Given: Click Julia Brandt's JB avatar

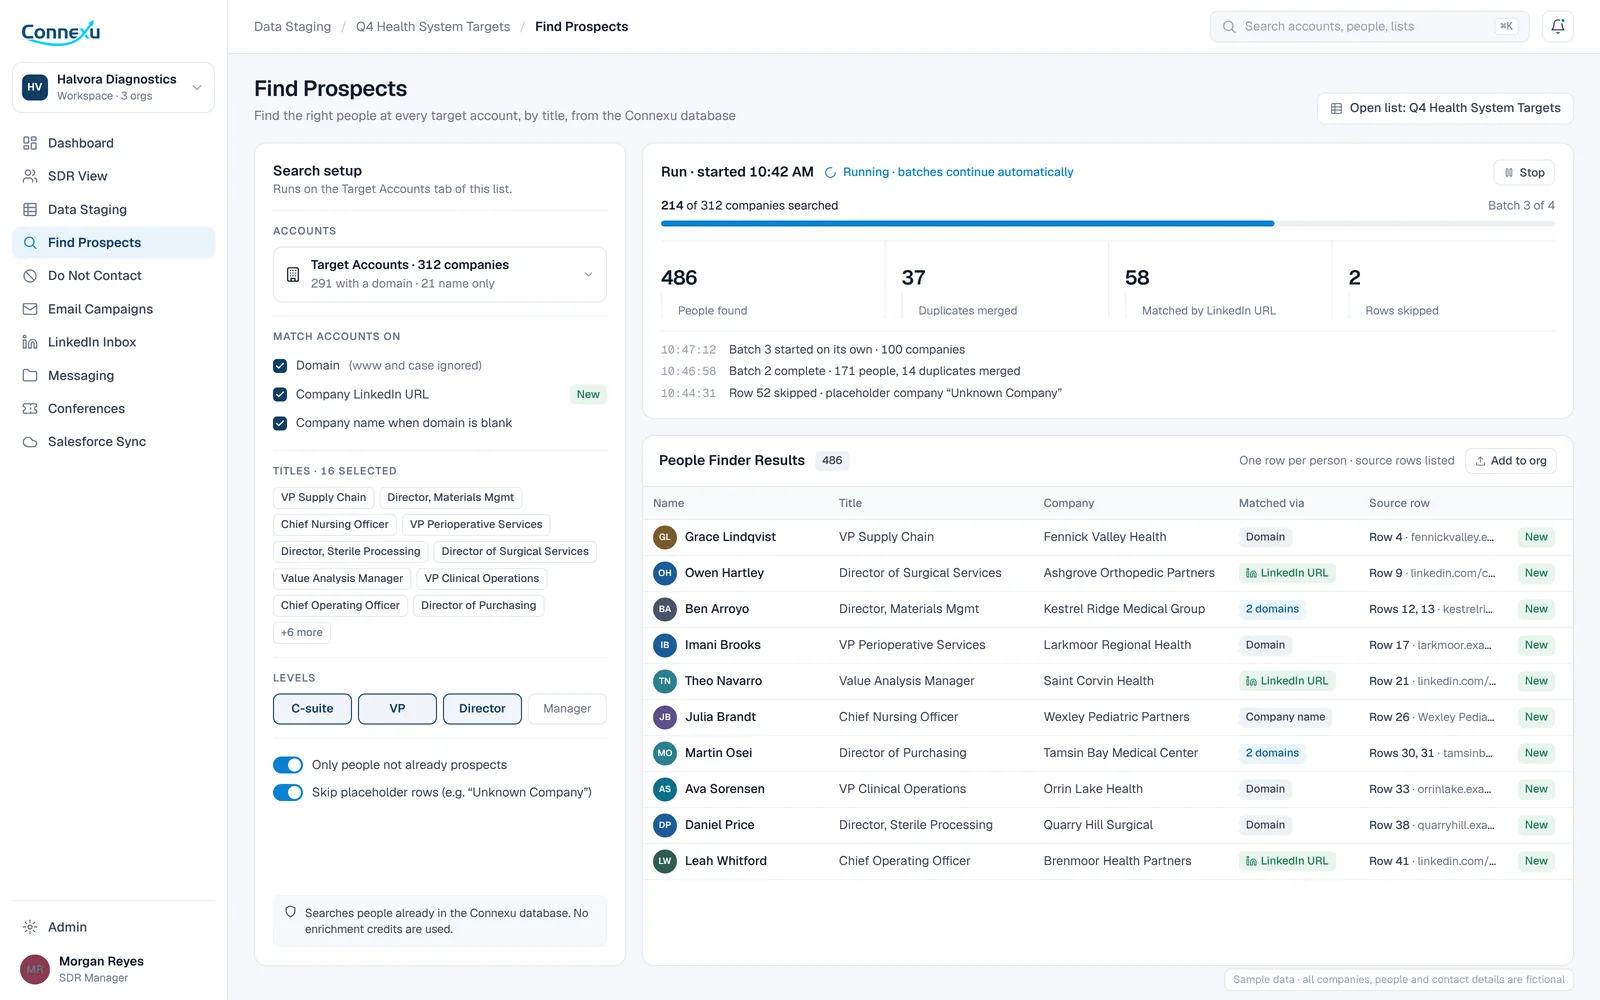Looking at the screenshot, I should (665, 717).
